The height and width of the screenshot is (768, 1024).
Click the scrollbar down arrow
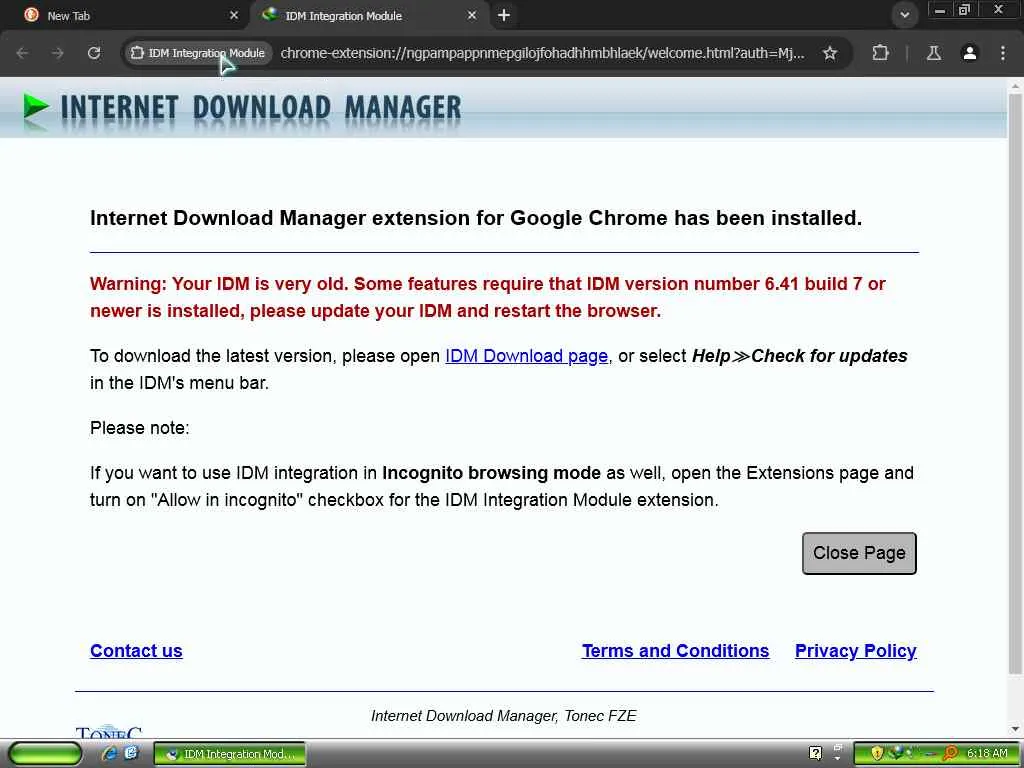[x=1015, y=729]
